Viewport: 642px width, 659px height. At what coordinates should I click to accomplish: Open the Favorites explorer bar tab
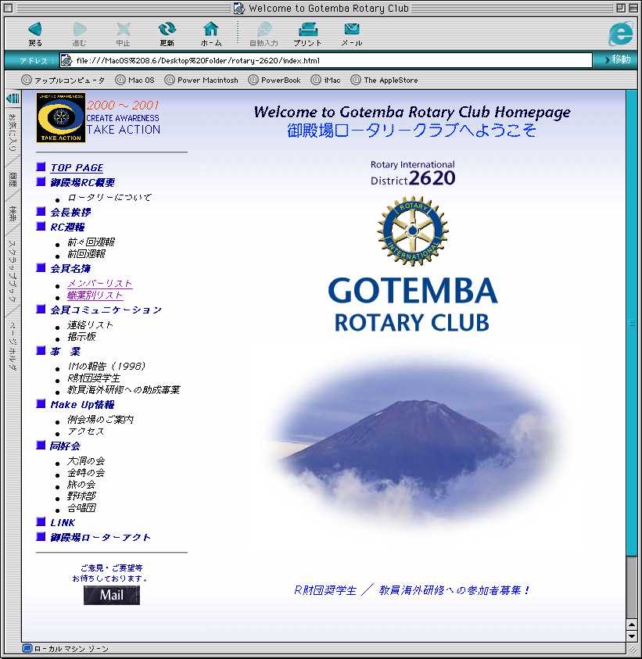[x=13, y=132]
